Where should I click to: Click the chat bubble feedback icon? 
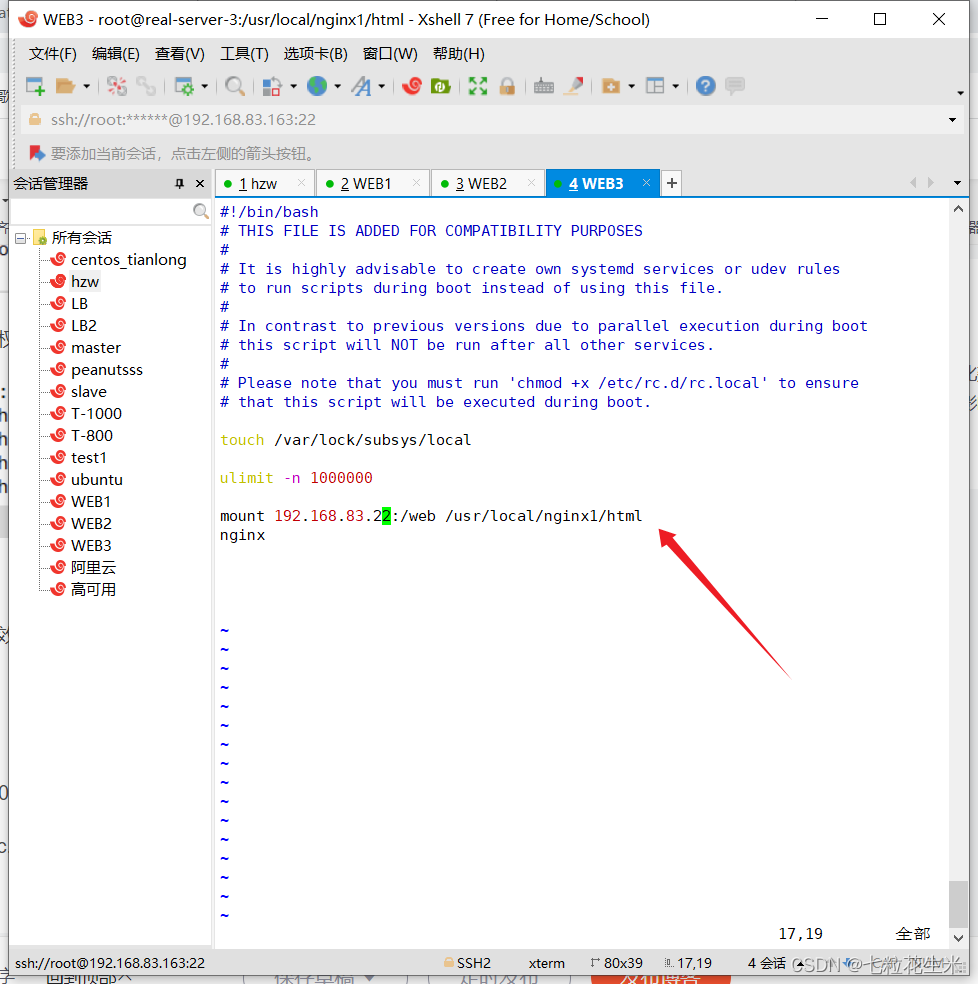pos(735,86)
